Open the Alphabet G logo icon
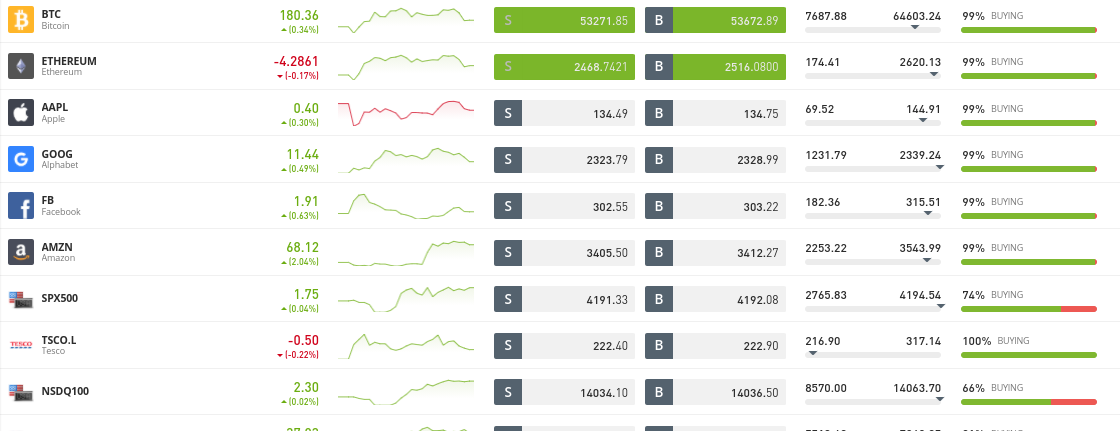This screenshot has width=1120, height=431. [x=21, y=159]
